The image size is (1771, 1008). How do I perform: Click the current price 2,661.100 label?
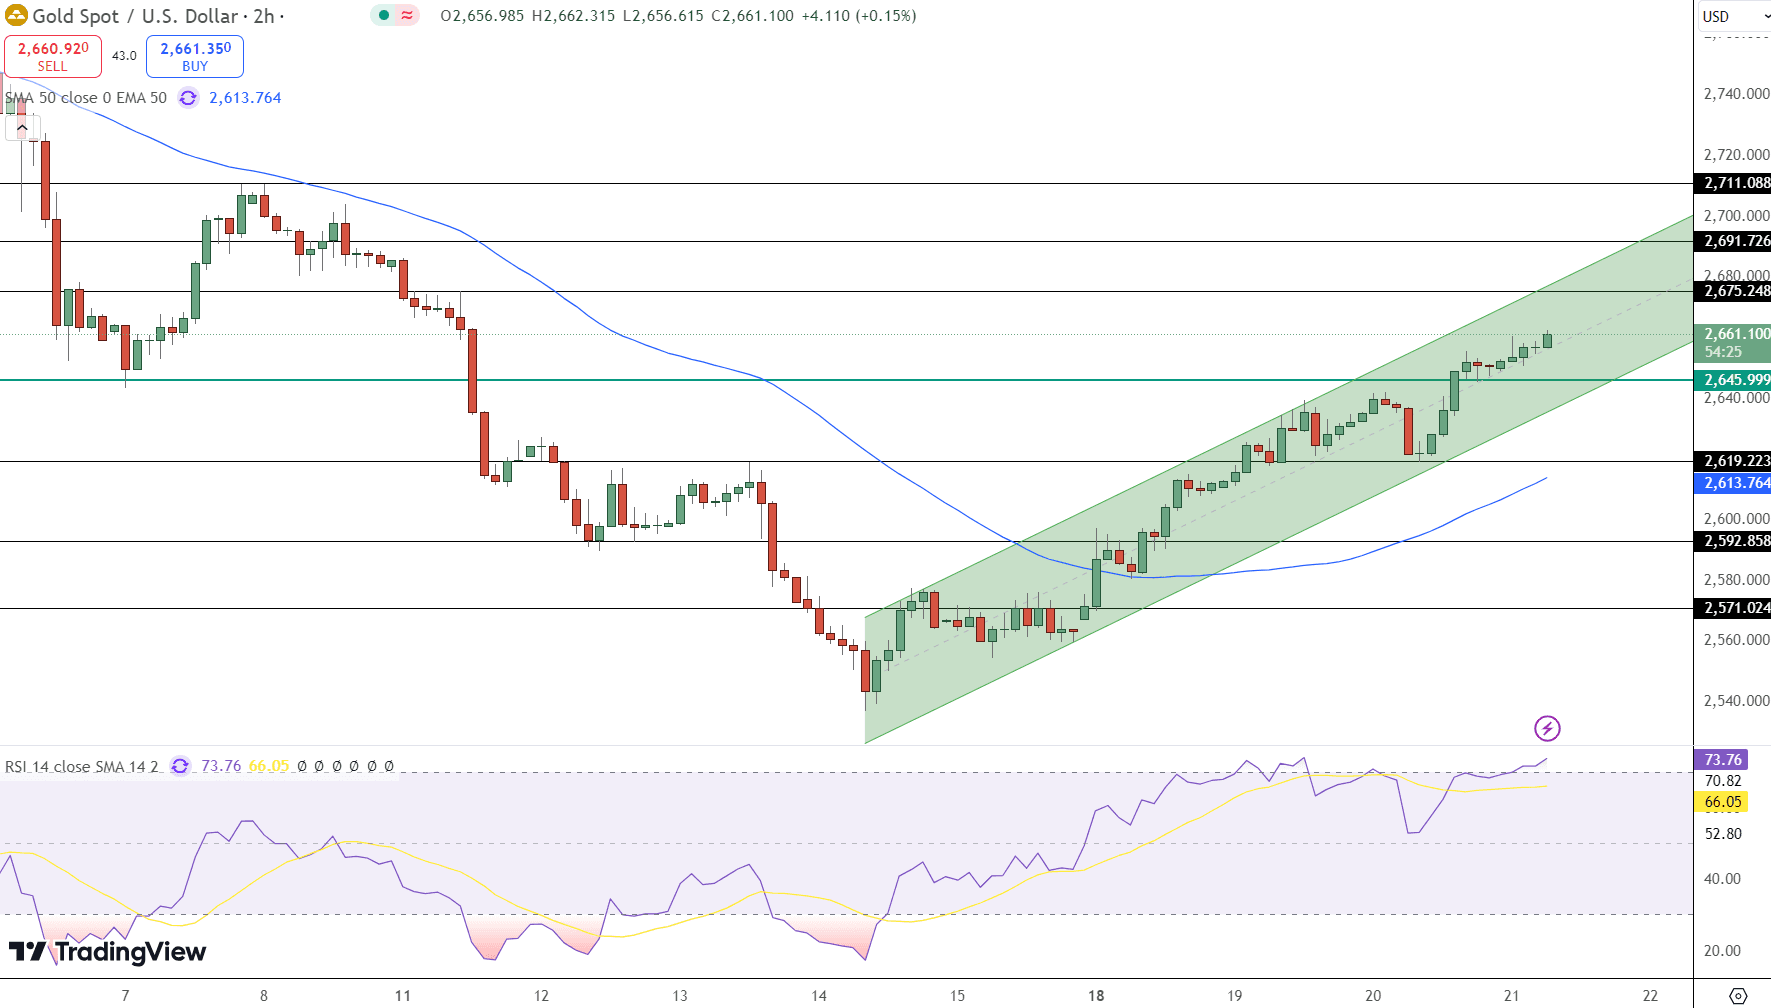click(1733, 343)
